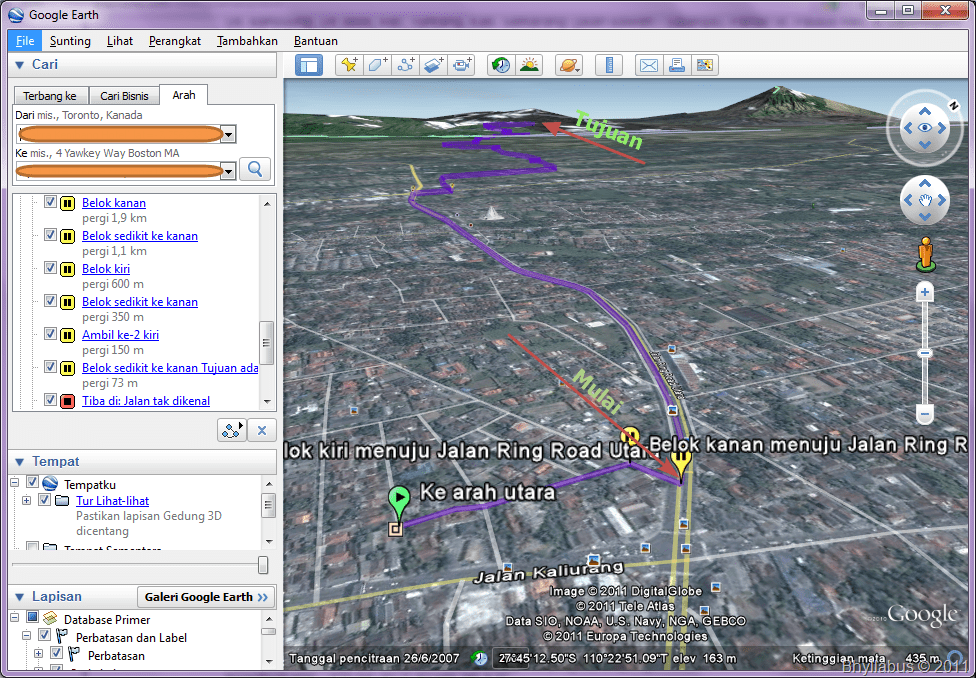Click the green start marker on map
The image size is (976, 678).
398,502
